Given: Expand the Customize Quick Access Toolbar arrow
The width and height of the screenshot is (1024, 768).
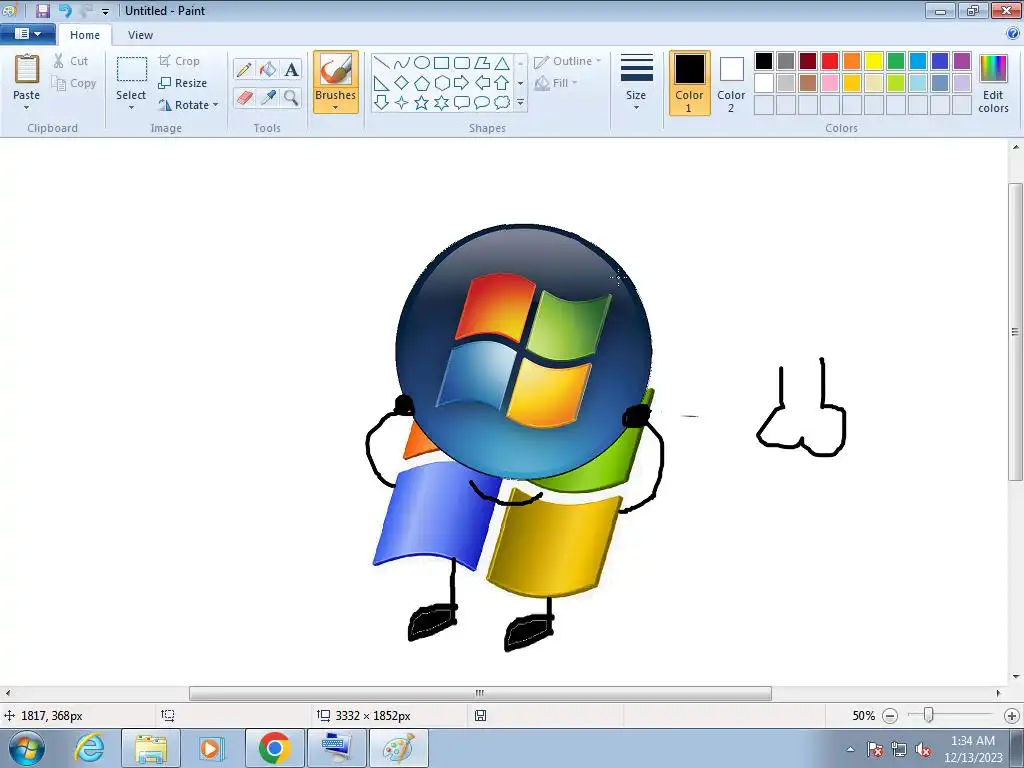Looking at the screenshot, I should [x=105, y=11].
